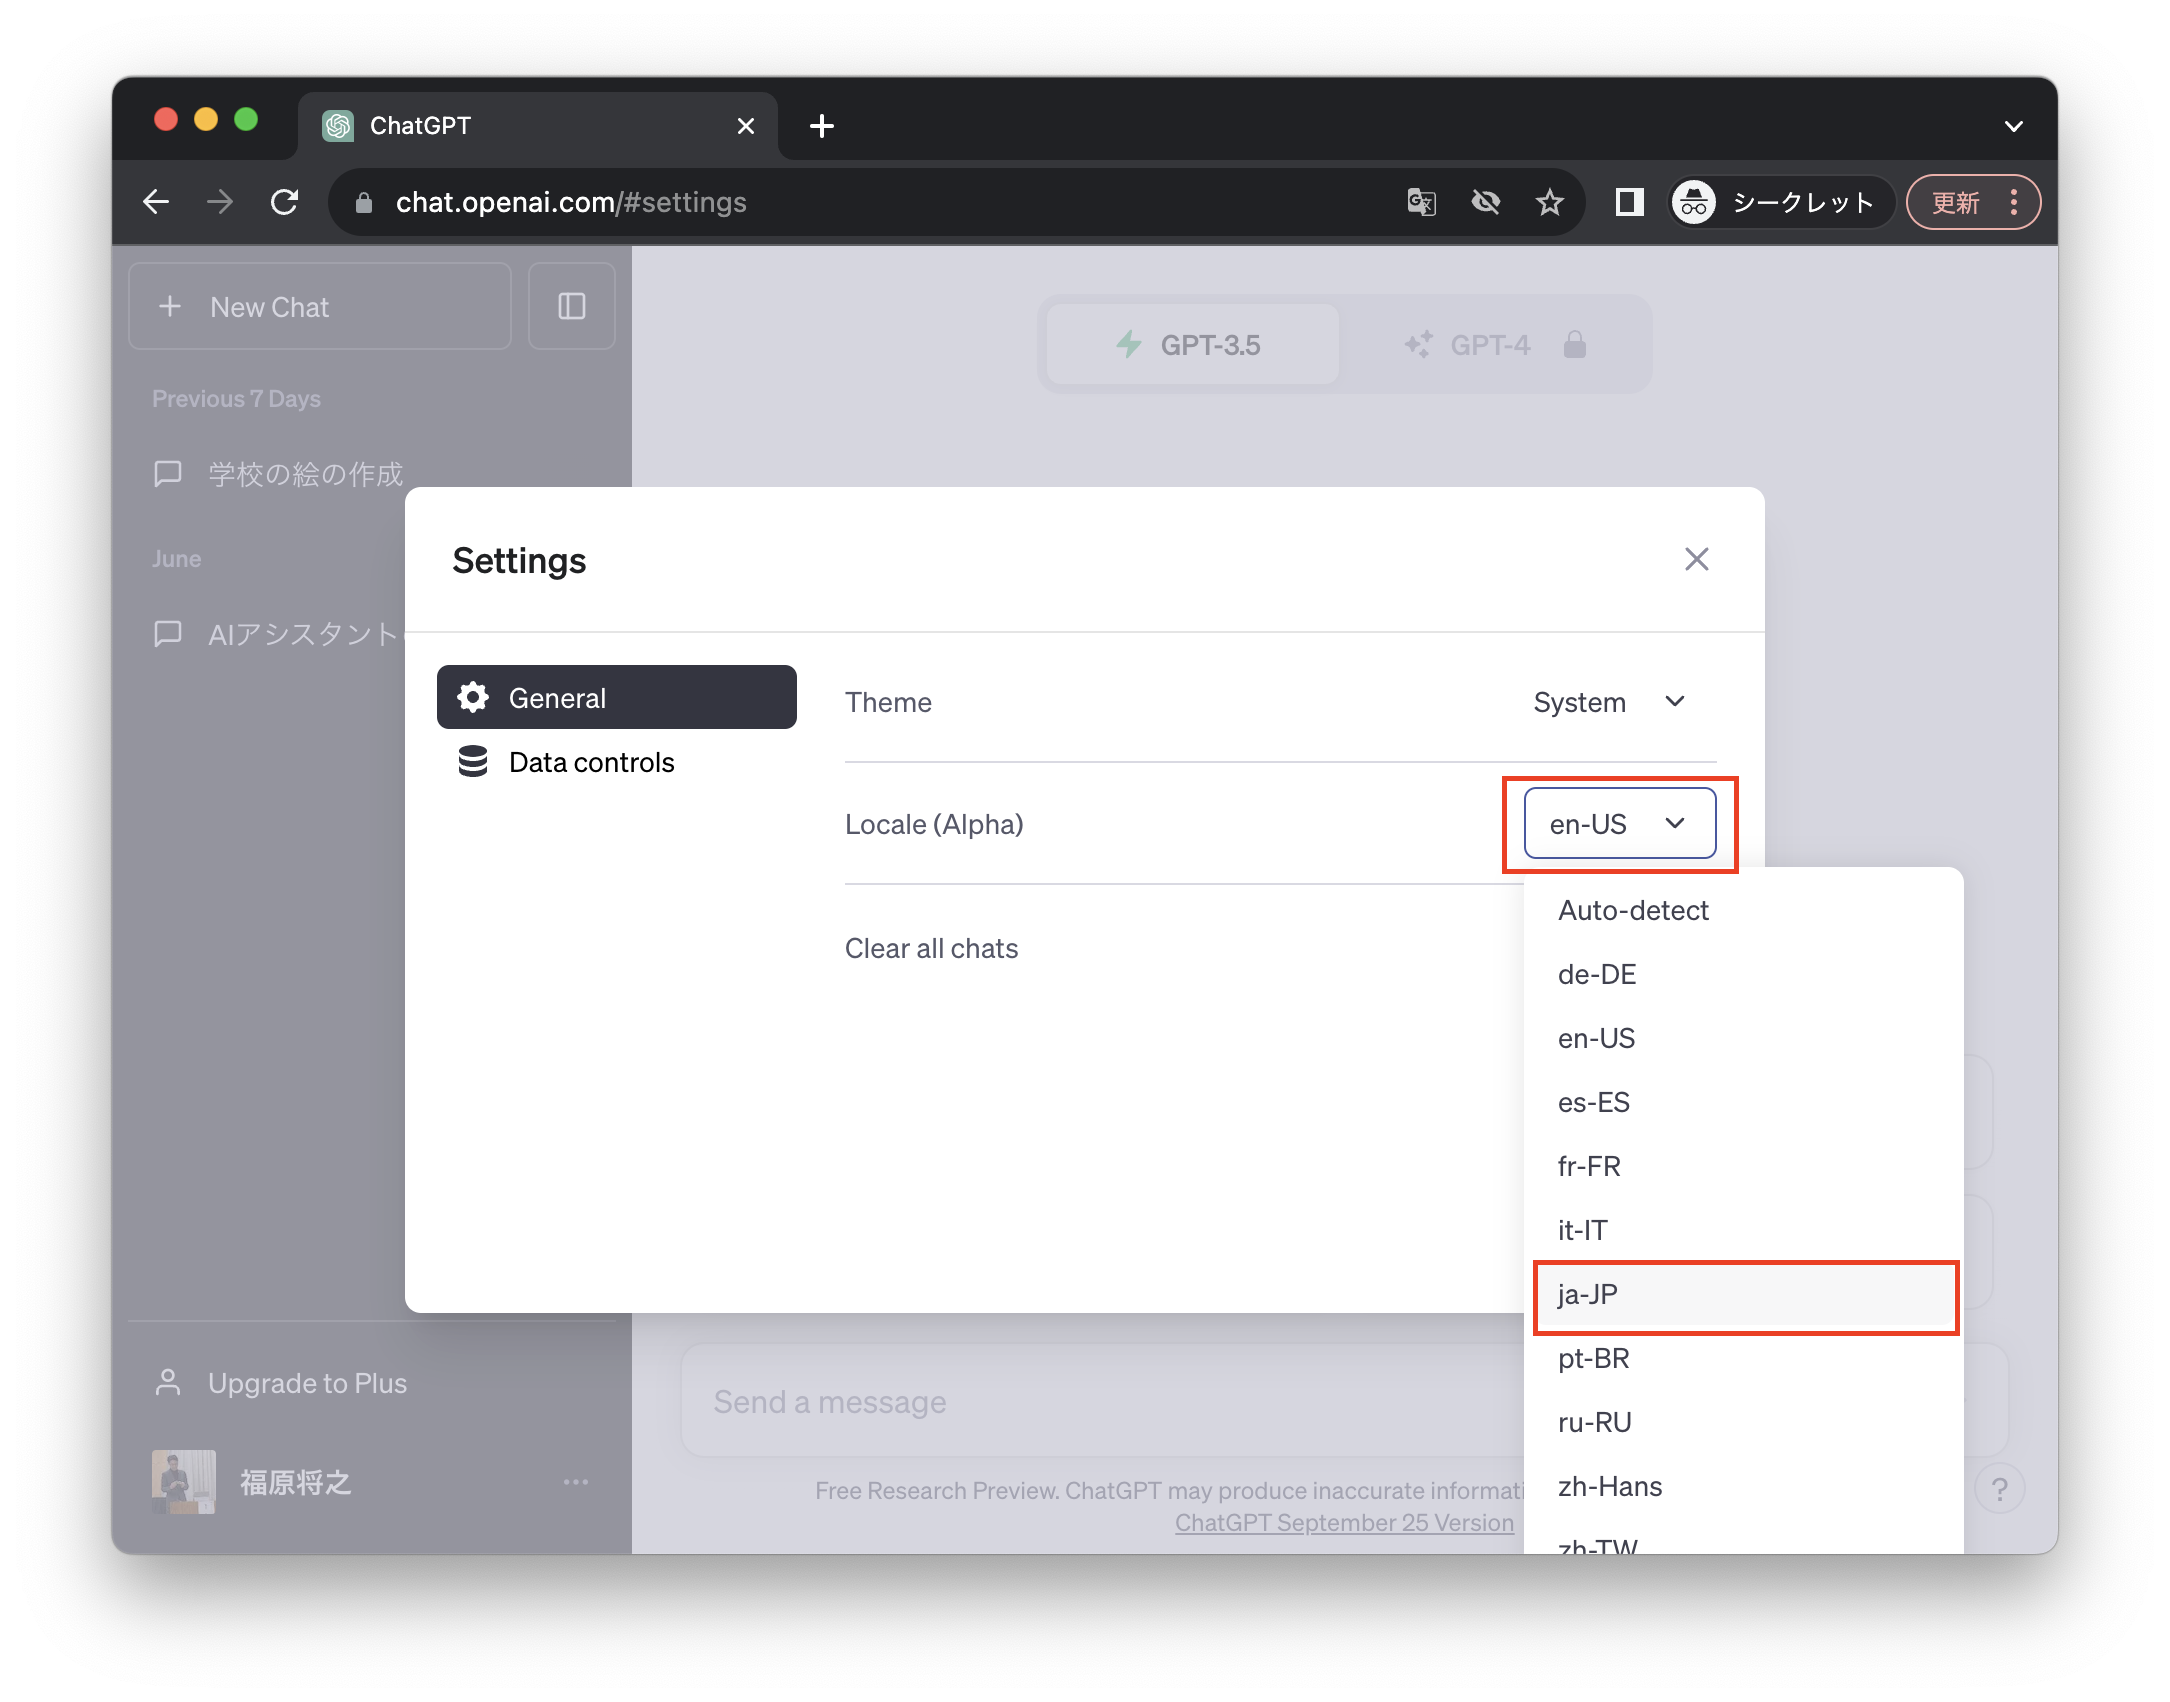Click the address bar lock icon

[x=364, y=203]
